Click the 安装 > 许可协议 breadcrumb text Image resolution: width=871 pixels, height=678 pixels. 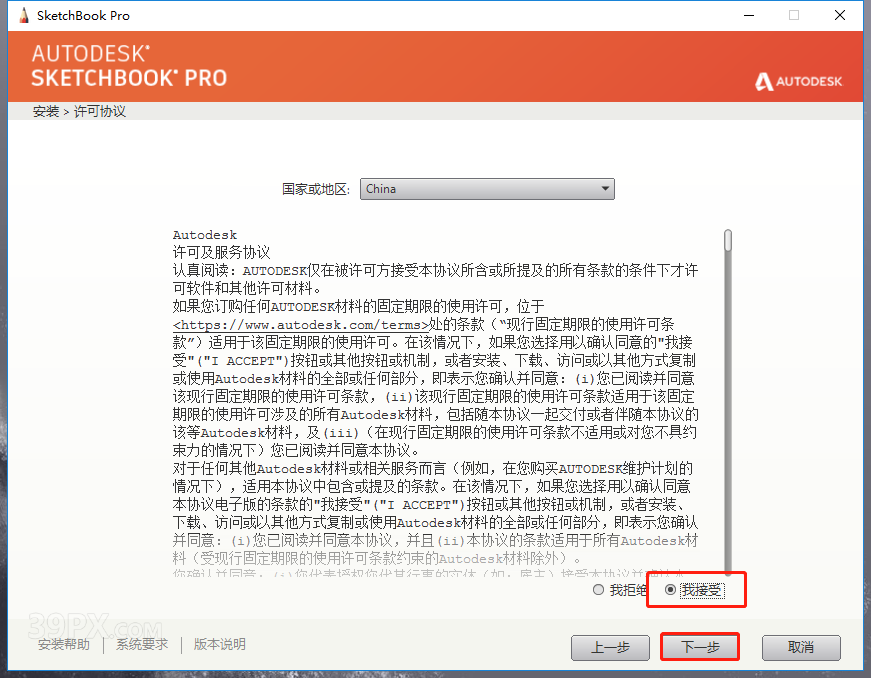(79, 111)
